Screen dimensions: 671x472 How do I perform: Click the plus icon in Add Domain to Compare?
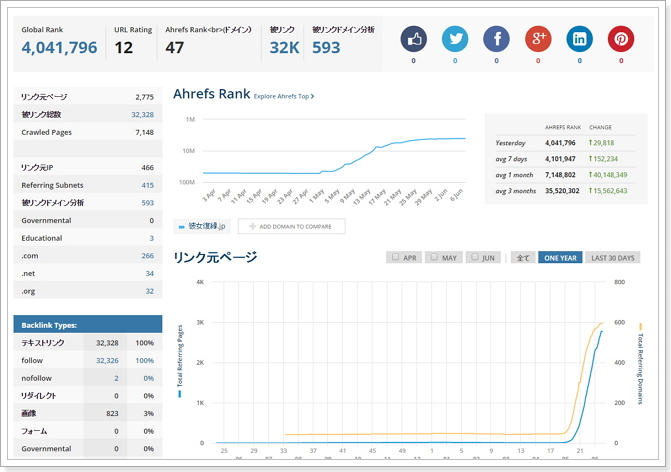click(252, 226)
